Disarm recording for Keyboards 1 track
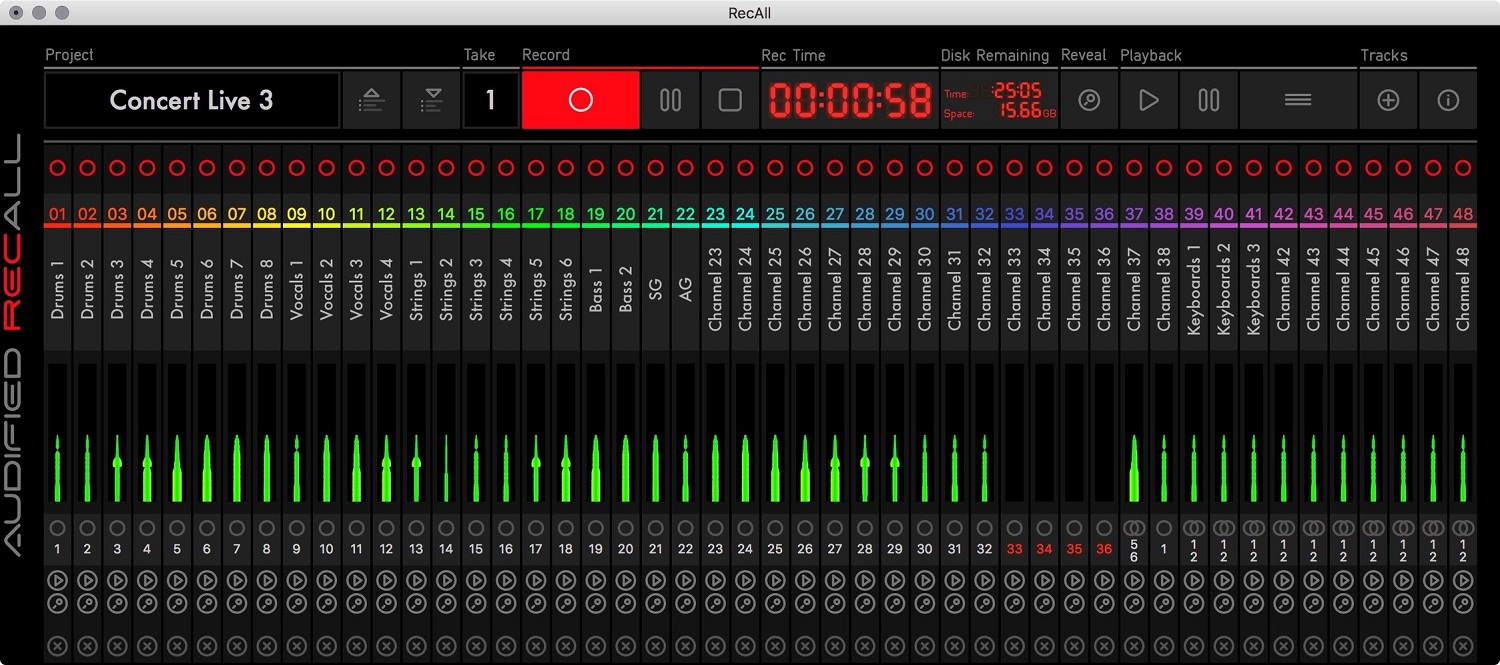 click(1194, 168)
